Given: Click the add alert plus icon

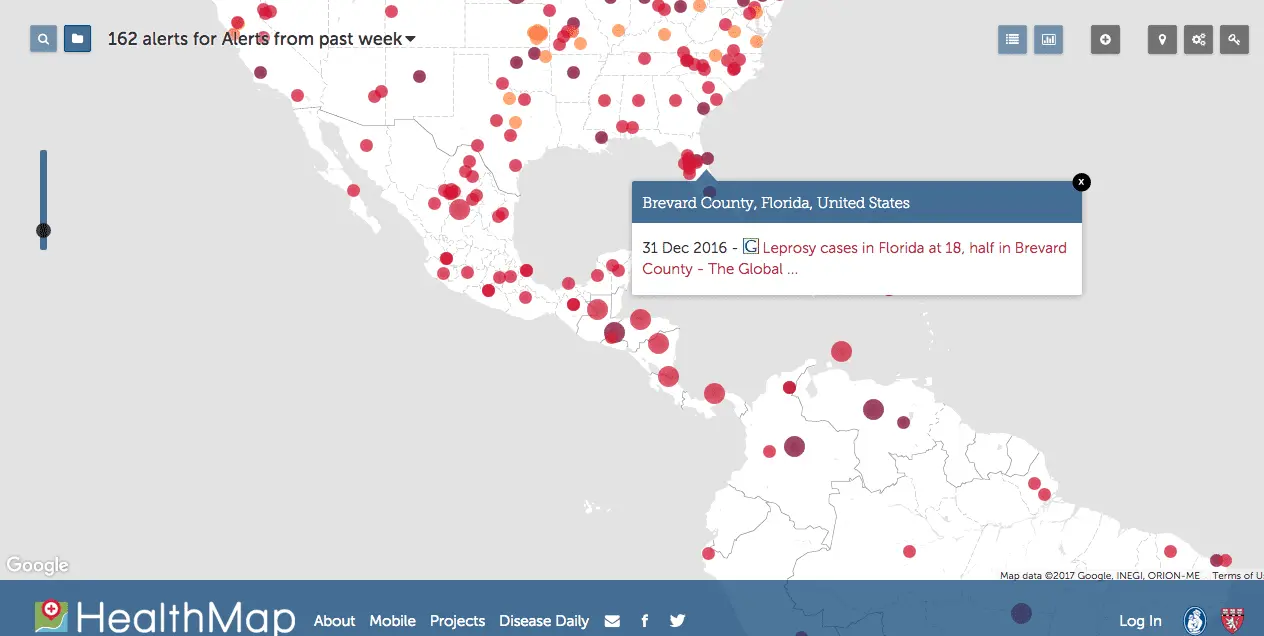Looking at the screenshot, I should pyautogui.click(x=1105, y=40).
